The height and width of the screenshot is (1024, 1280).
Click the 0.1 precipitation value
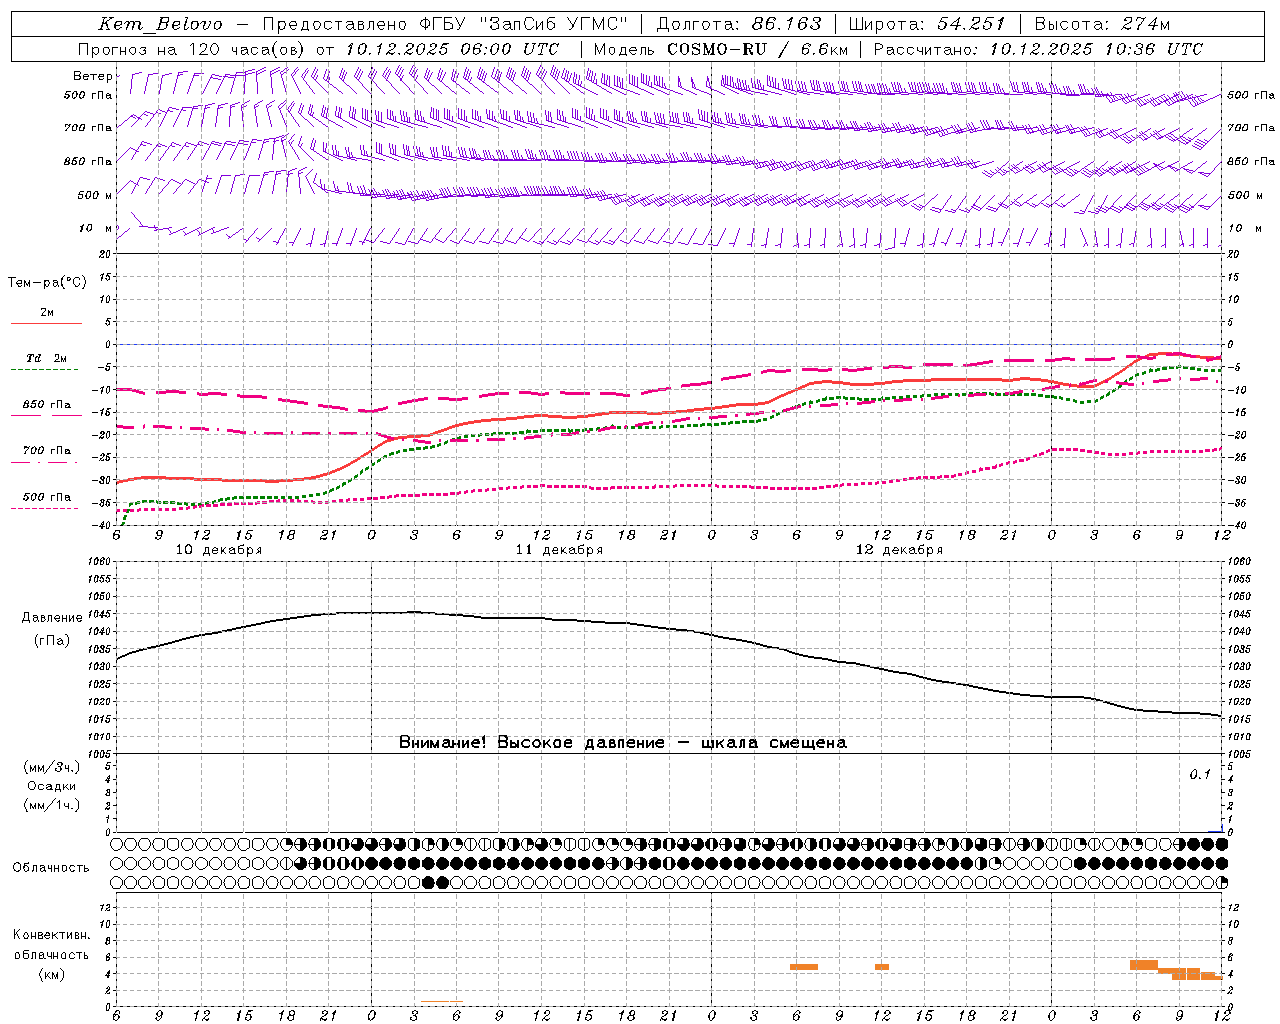(x=1200, y=775)
